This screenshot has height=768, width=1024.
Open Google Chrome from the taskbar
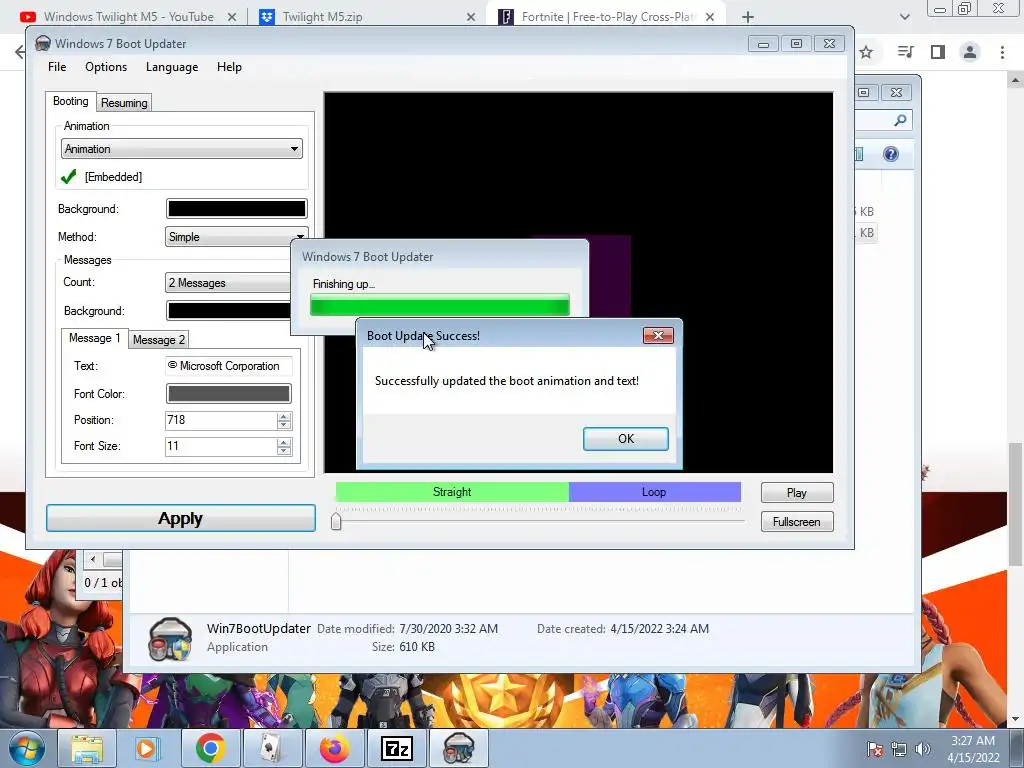[x=210, y=748]
